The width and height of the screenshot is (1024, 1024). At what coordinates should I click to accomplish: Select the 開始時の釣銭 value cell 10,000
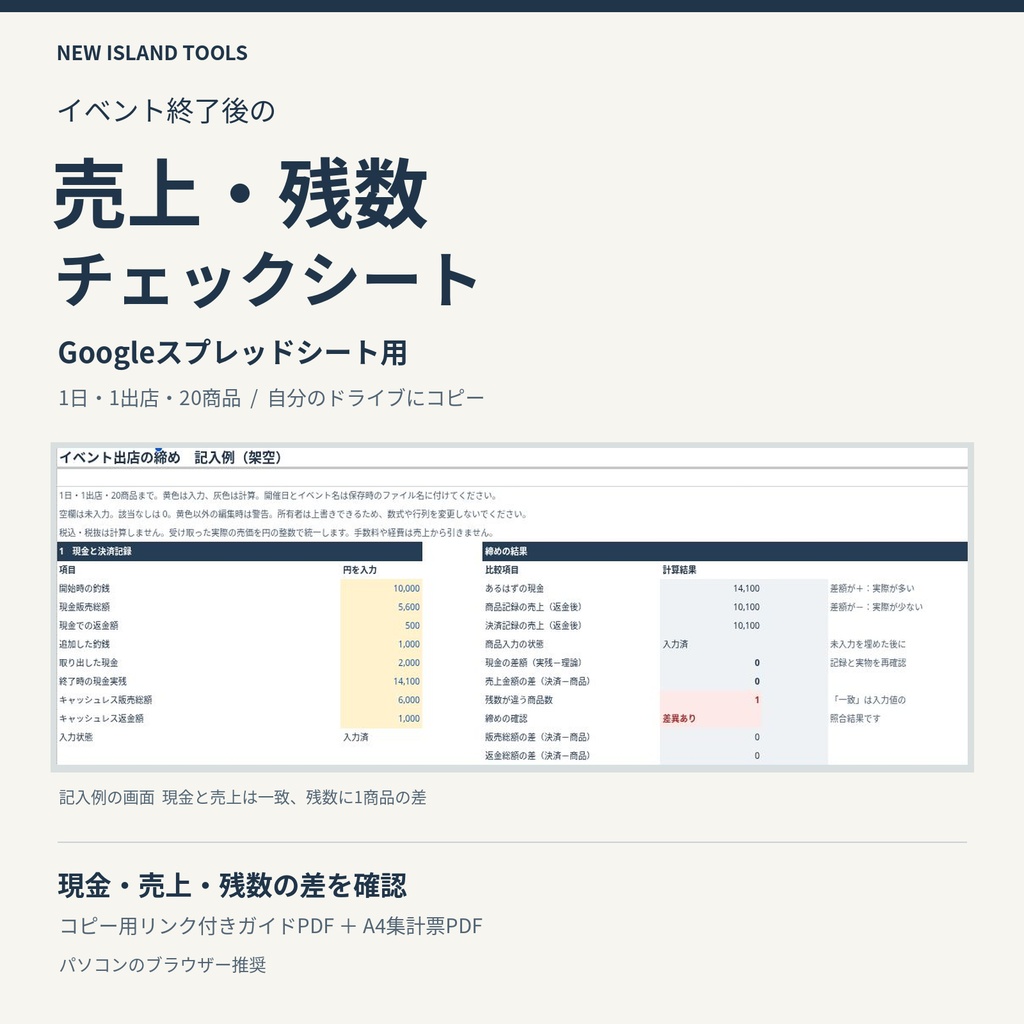point(381,588)
